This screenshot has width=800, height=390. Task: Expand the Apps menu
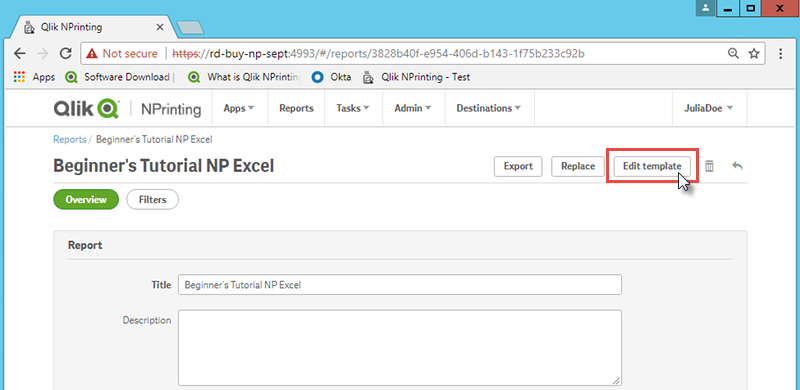point(239,108)
